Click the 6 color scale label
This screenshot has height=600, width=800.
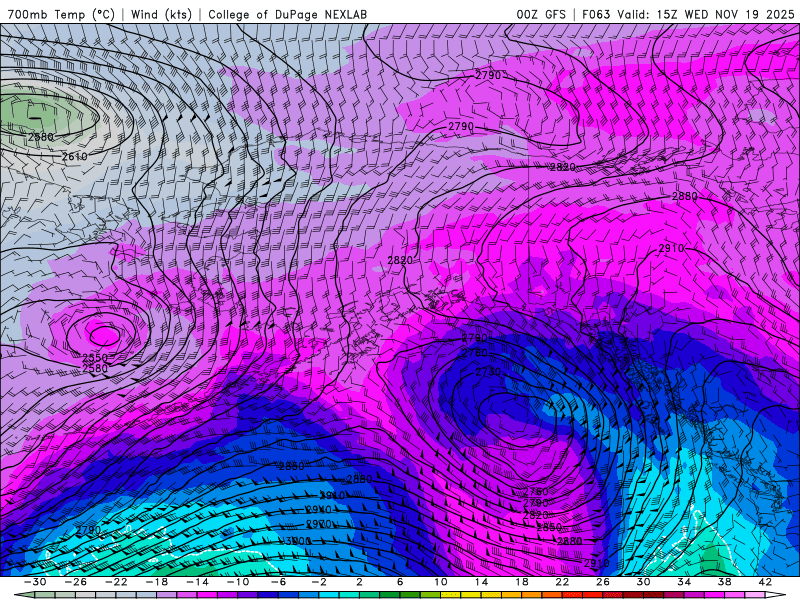click(x=400, y=582)
